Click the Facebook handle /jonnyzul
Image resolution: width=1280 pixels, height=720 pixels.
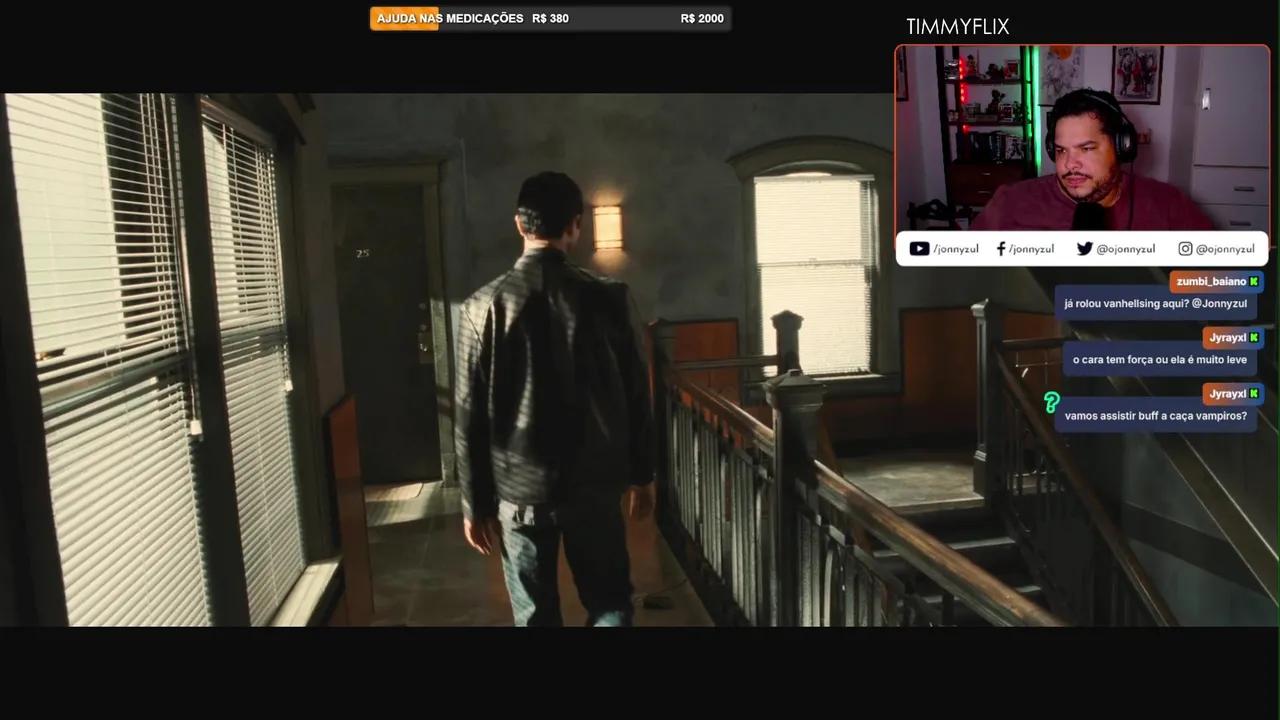pyautogui.click(x=1031, y=249)
